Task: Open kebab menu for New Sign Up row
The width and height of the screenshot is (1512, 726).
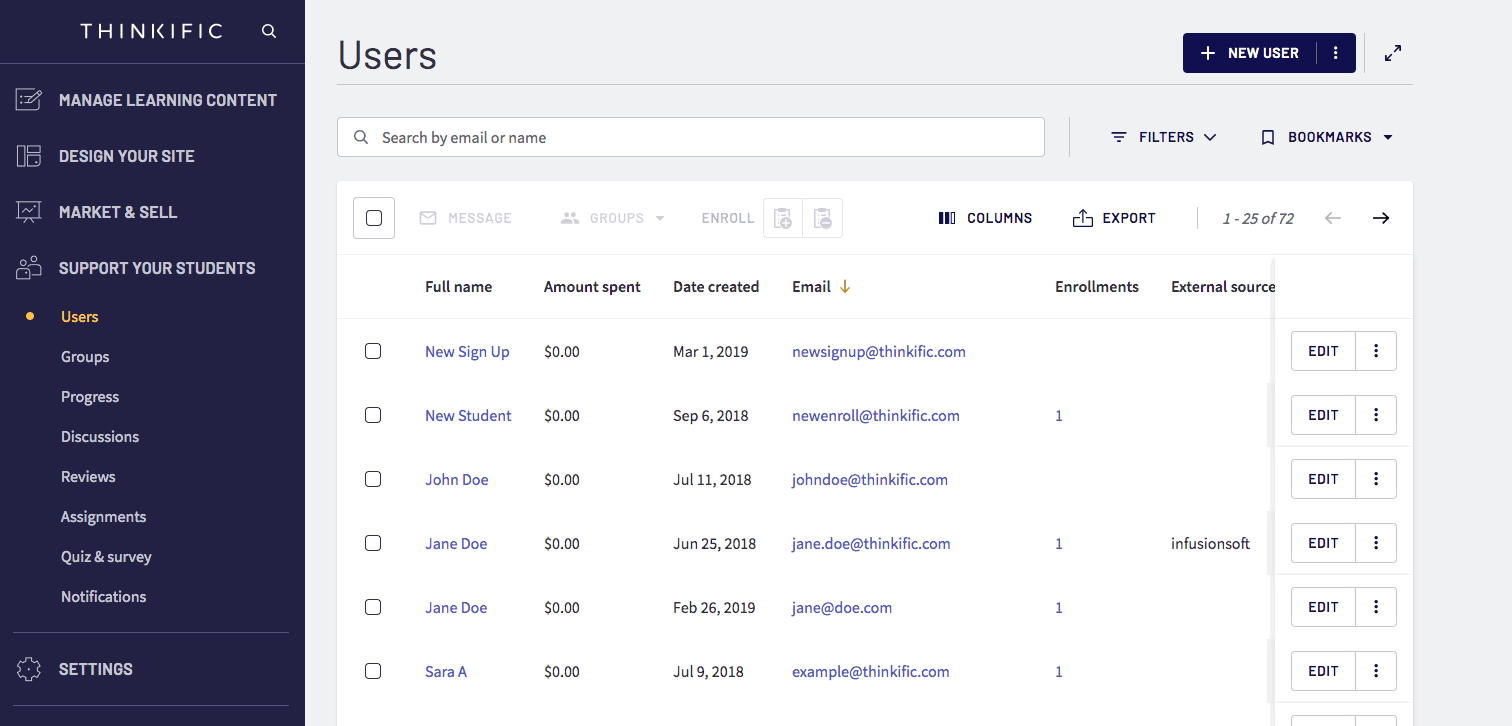Action: tap(1376, 351)
